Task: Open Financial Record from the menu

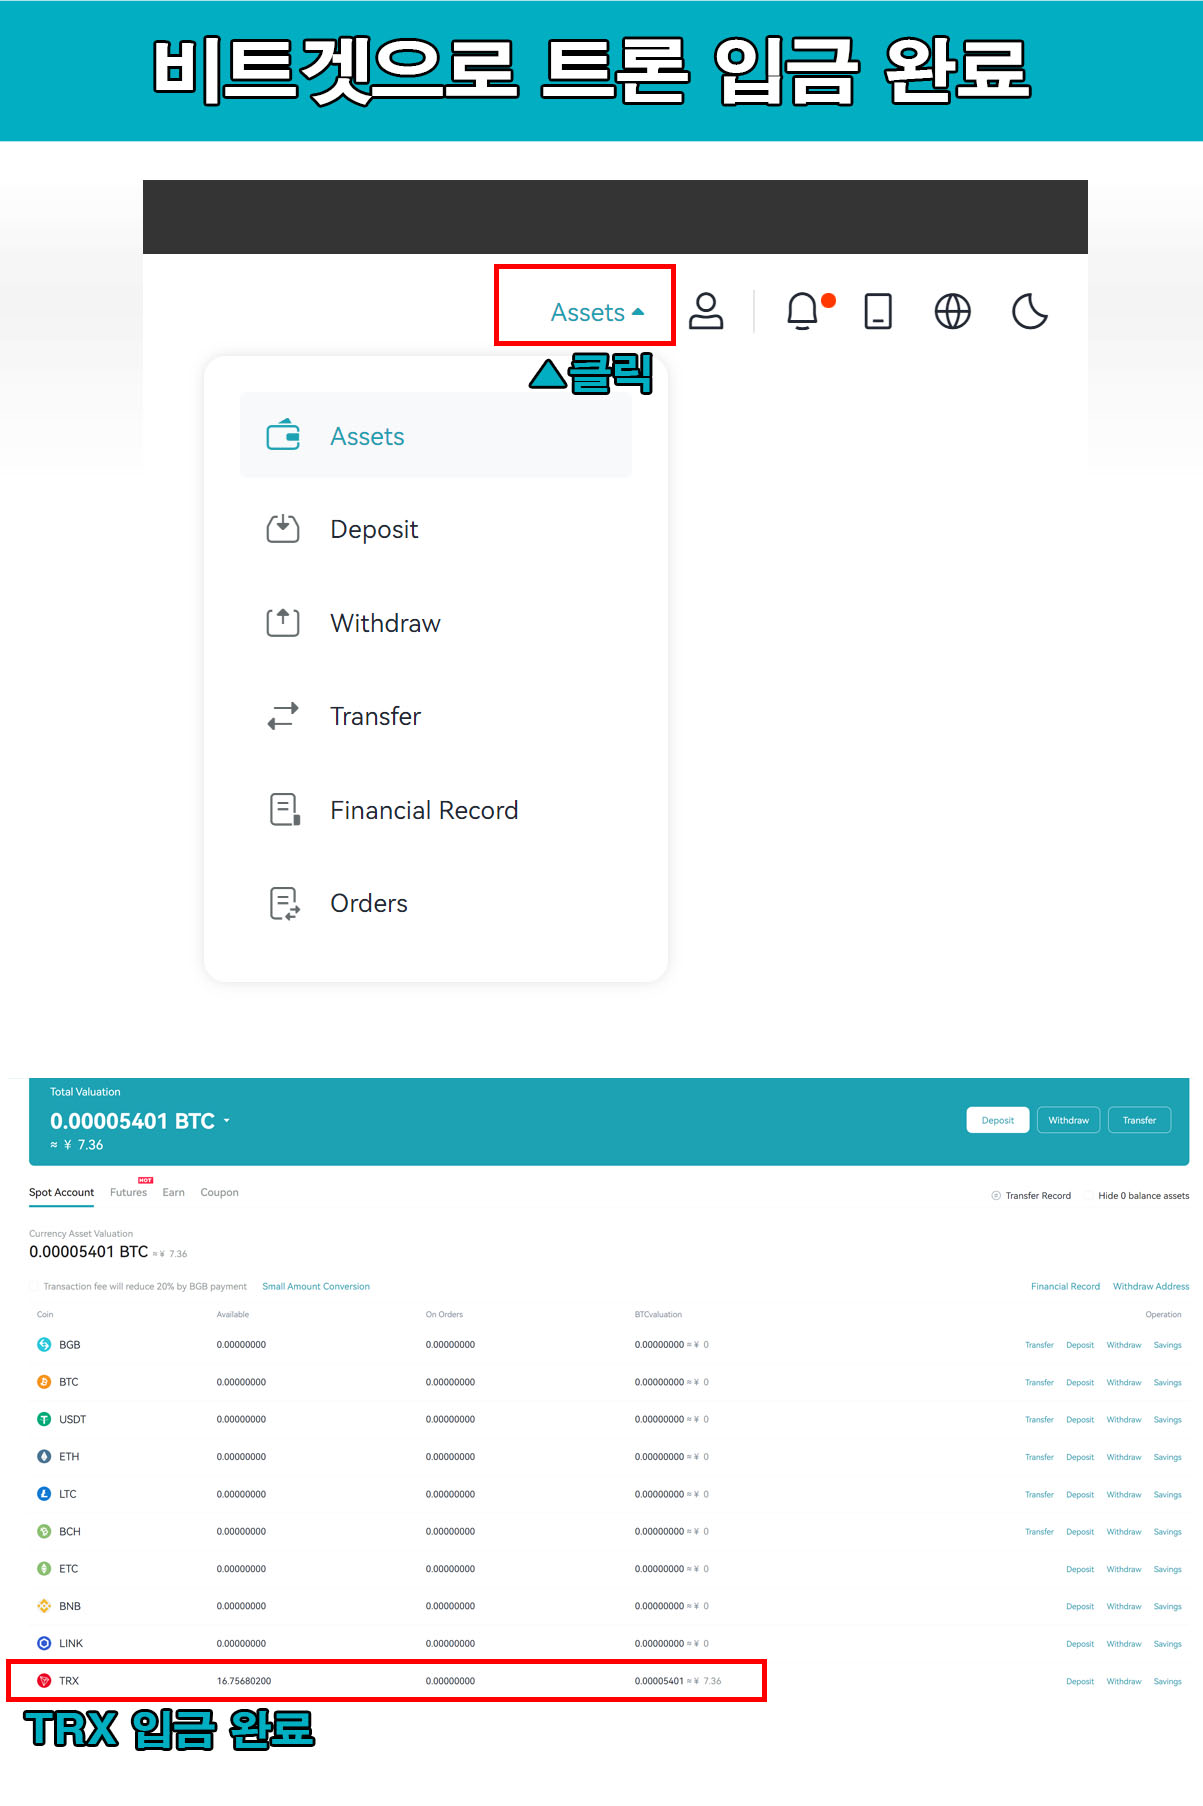Action: coord(435,810)
